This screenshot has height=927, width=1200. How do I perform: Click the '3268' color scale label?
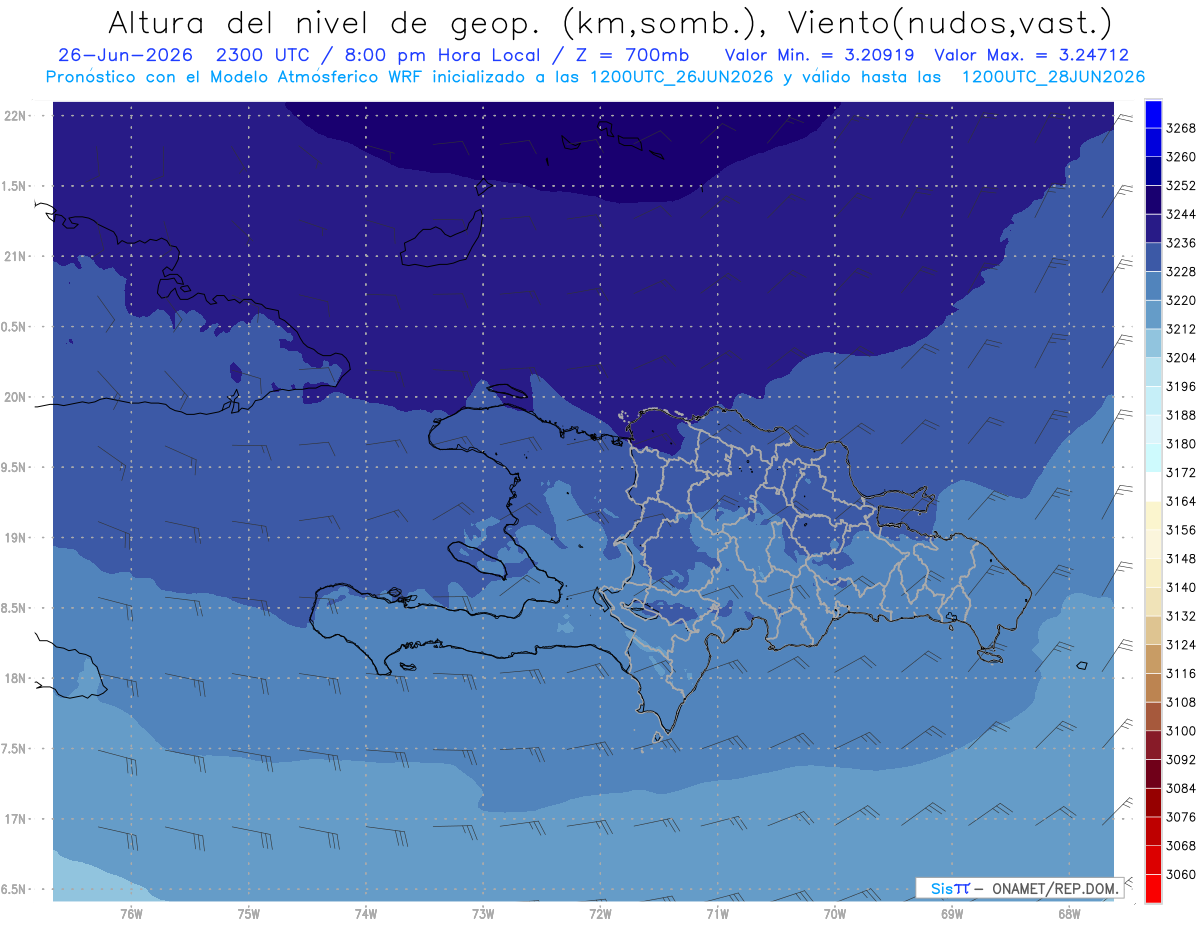pyautogui.click(x=1181, y=128)
